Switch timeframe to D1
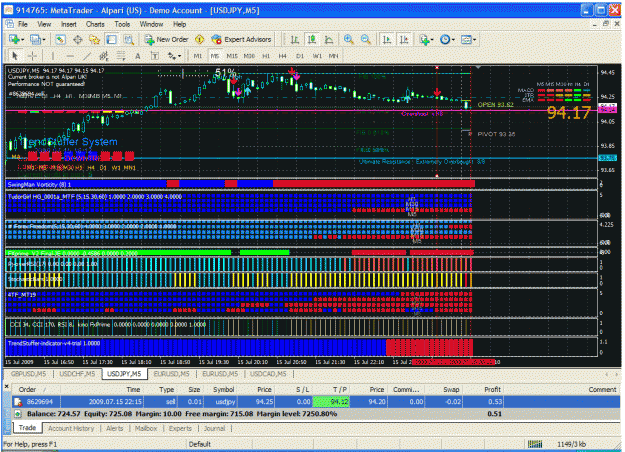The width and height of the screenshot is (625, 452). [300, 56]
